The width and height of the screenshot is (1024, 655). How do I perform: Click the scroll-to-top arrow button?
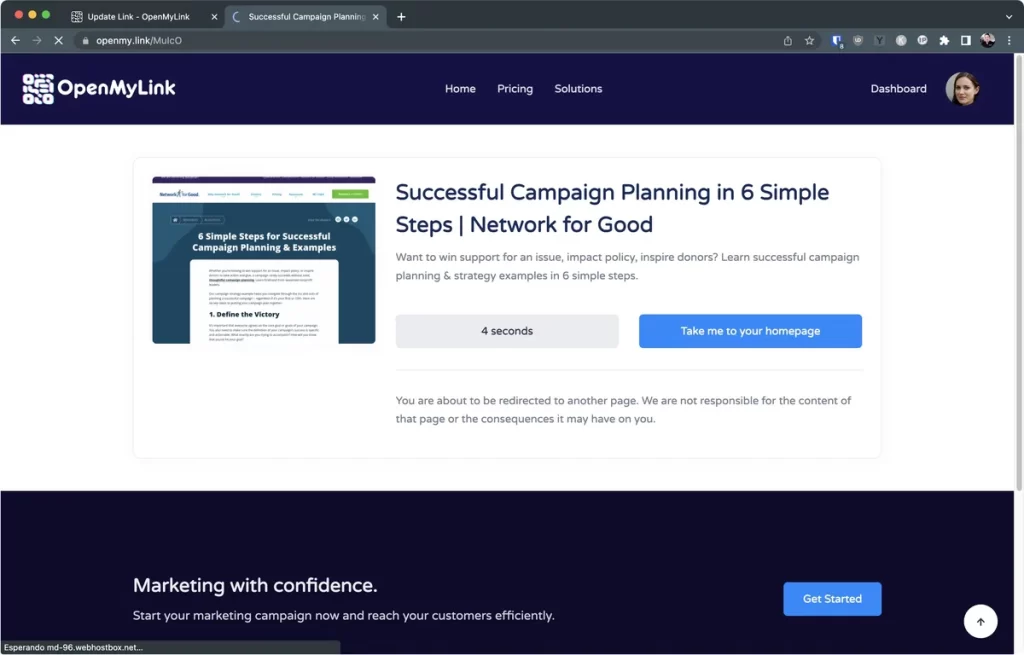pyautogui.click(x=980, y=622)
